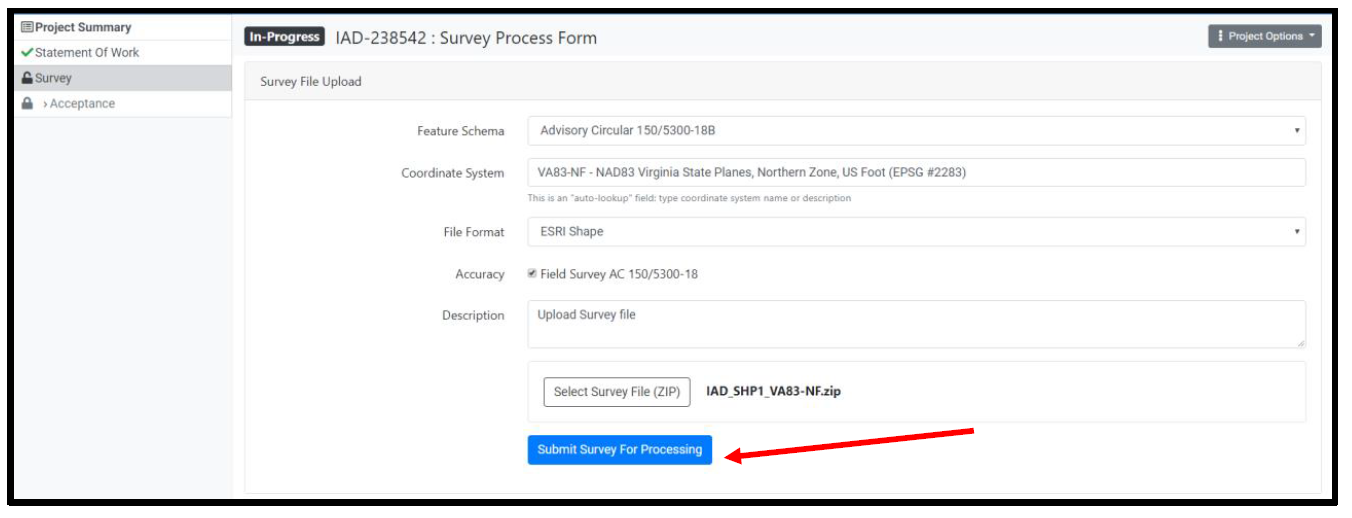
Task: Click the vertical dots icon in Project Options
Action: pos(1221,36)
